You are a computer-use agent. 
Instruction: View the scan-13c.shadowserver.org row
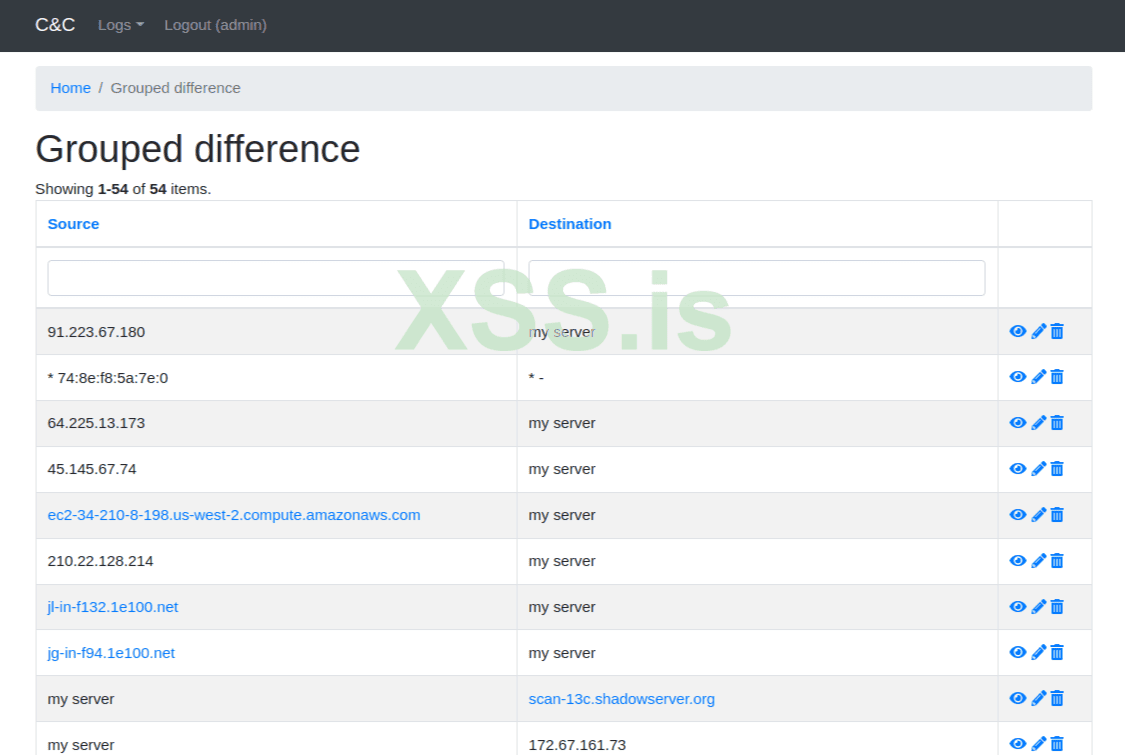click(1017, 698)
